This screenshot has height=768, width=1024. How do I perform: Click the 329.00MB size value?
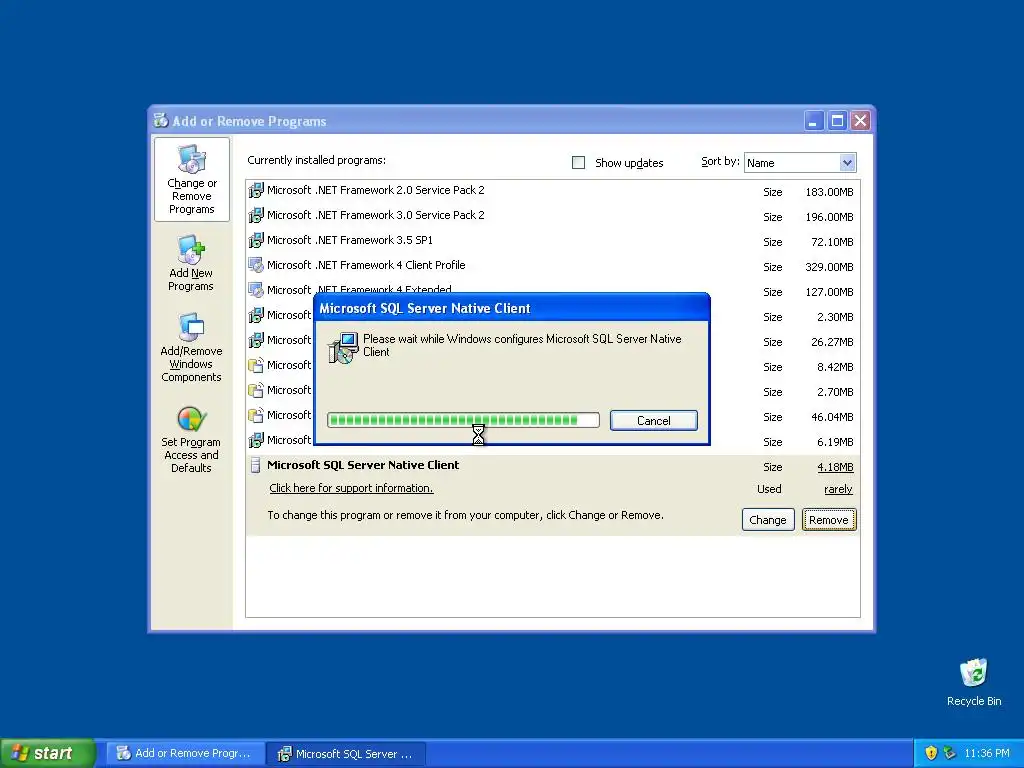click(829, 266)
